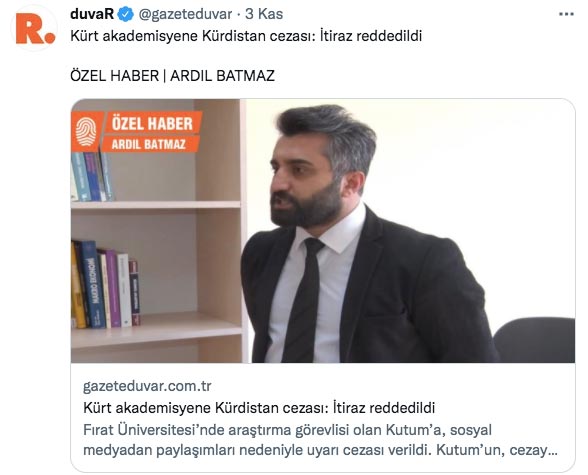Select the tweet headline about İtiraz reddedildi
The height and width of the screenshot is (475, 588).
(246, 36)
